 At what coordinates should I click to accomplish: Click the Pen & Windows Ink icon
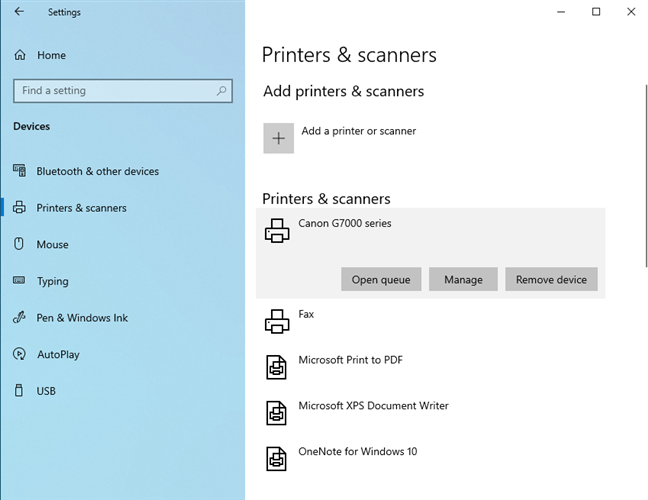(19, 317)
